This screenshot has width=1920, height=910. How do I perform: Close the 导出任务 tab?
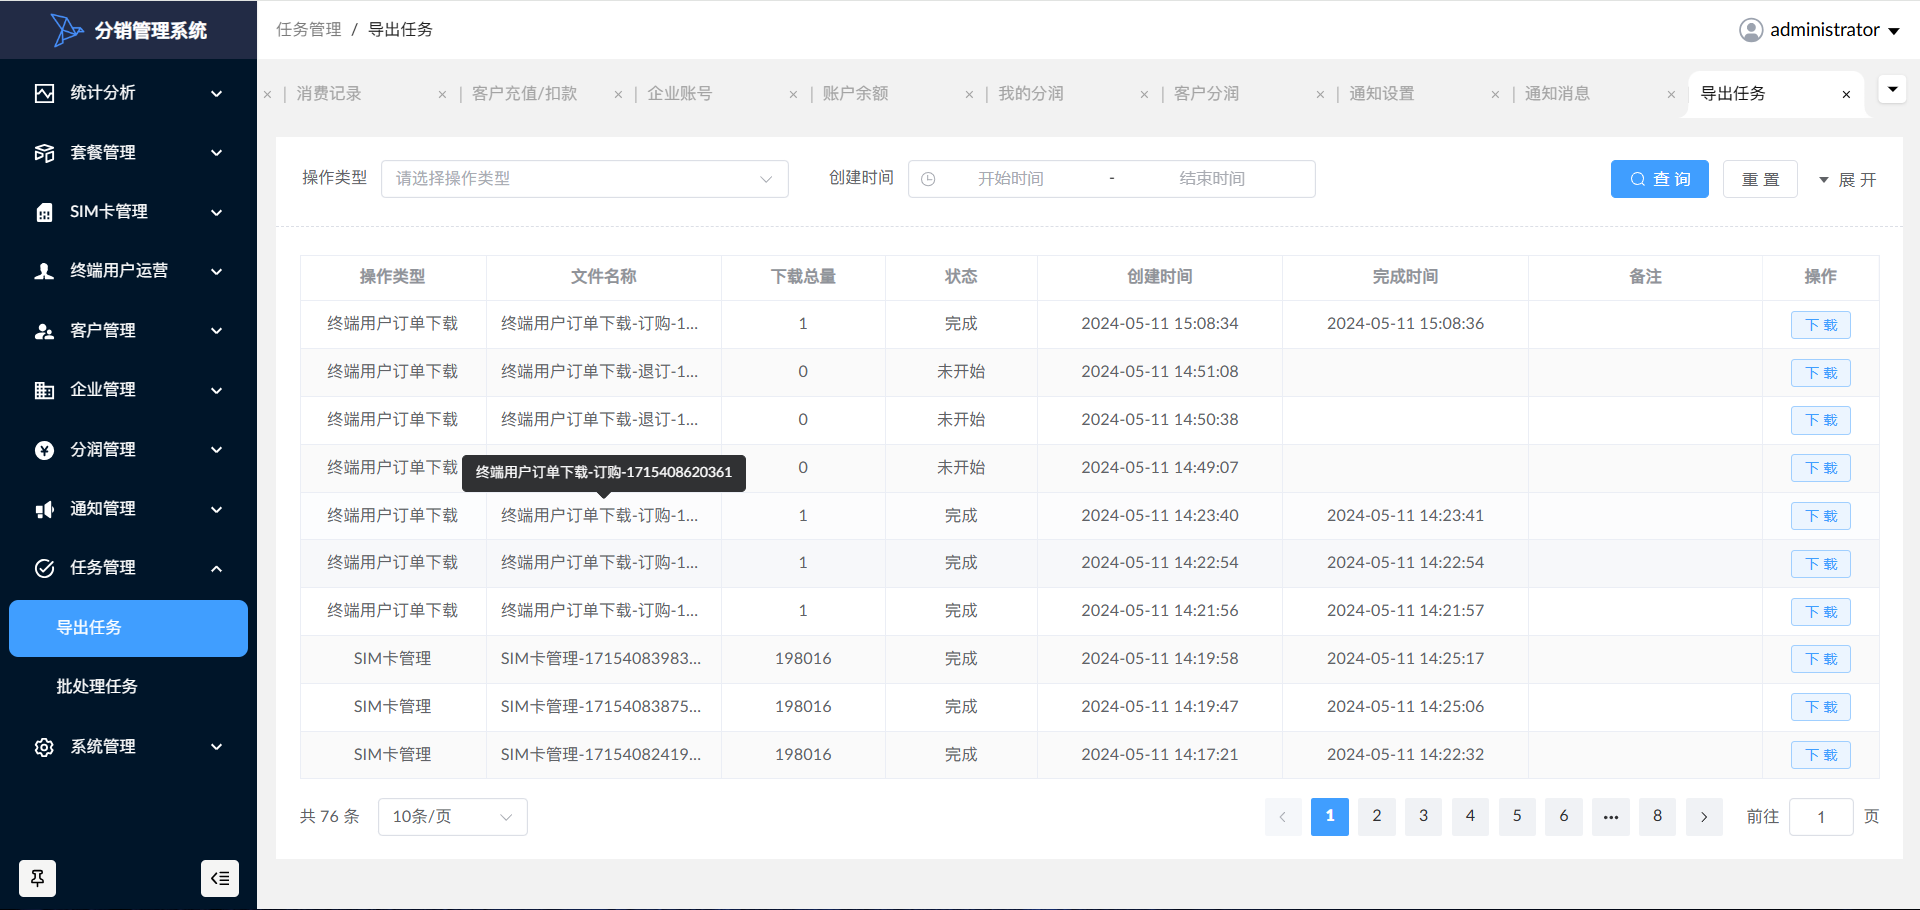1846,94
